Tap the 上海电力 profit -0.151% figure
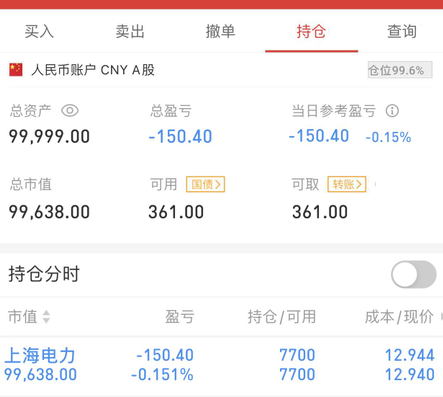 [x=162, y=375]
